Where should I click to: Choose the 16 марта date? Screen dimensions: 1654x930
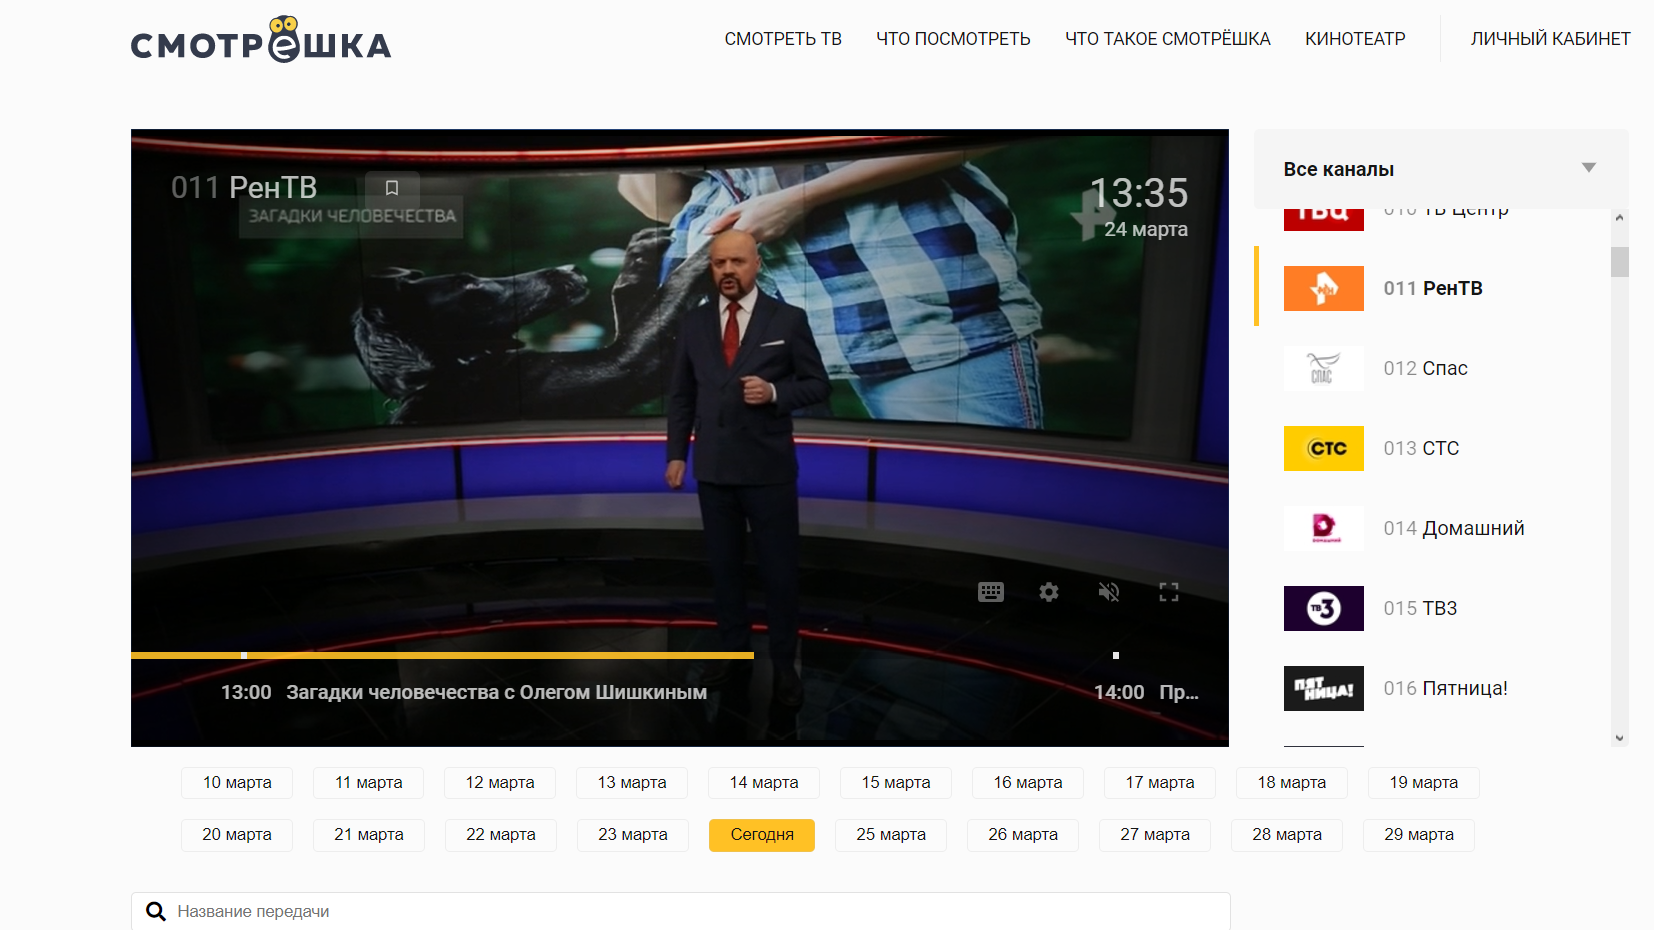tap(1028, 783)
